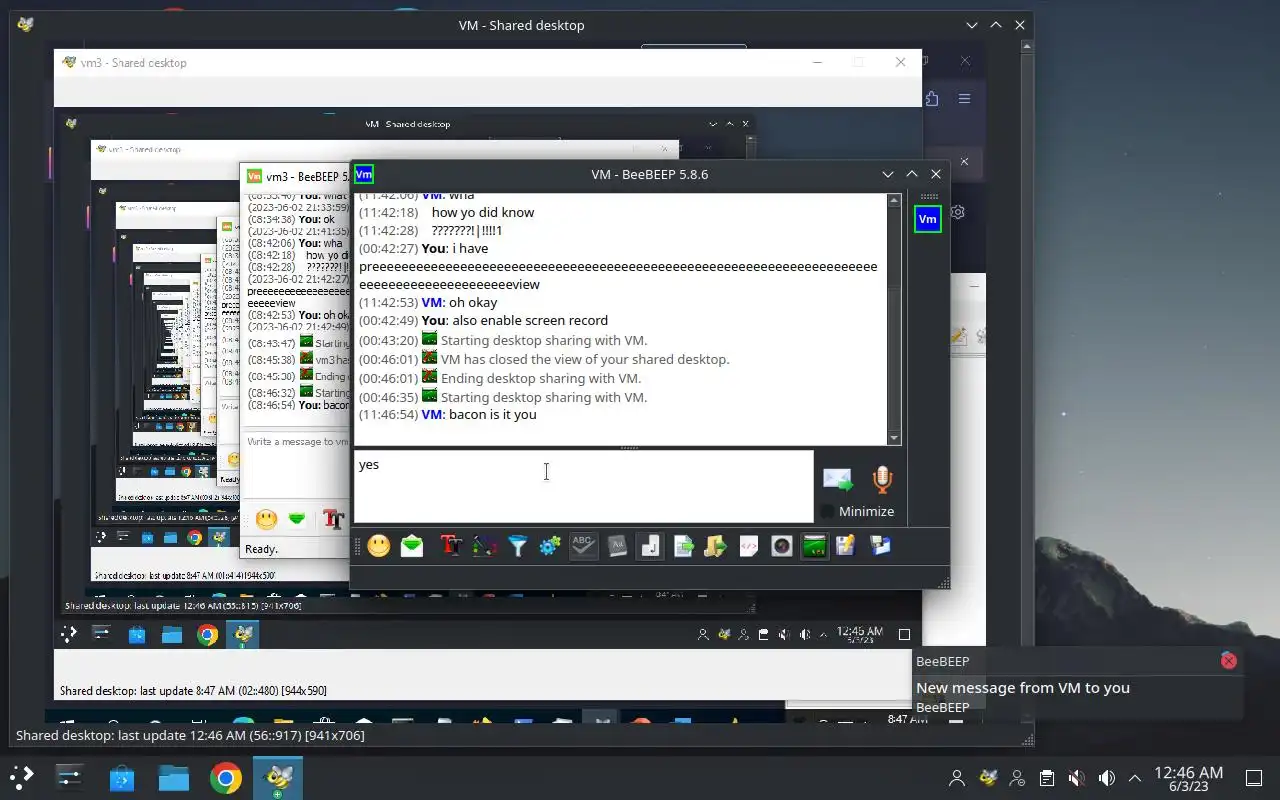Image resolution: width=1280 pixels, height=800 pixels.
Task: Select the Vm user avatar in sidebar
Action: point(927,219)
